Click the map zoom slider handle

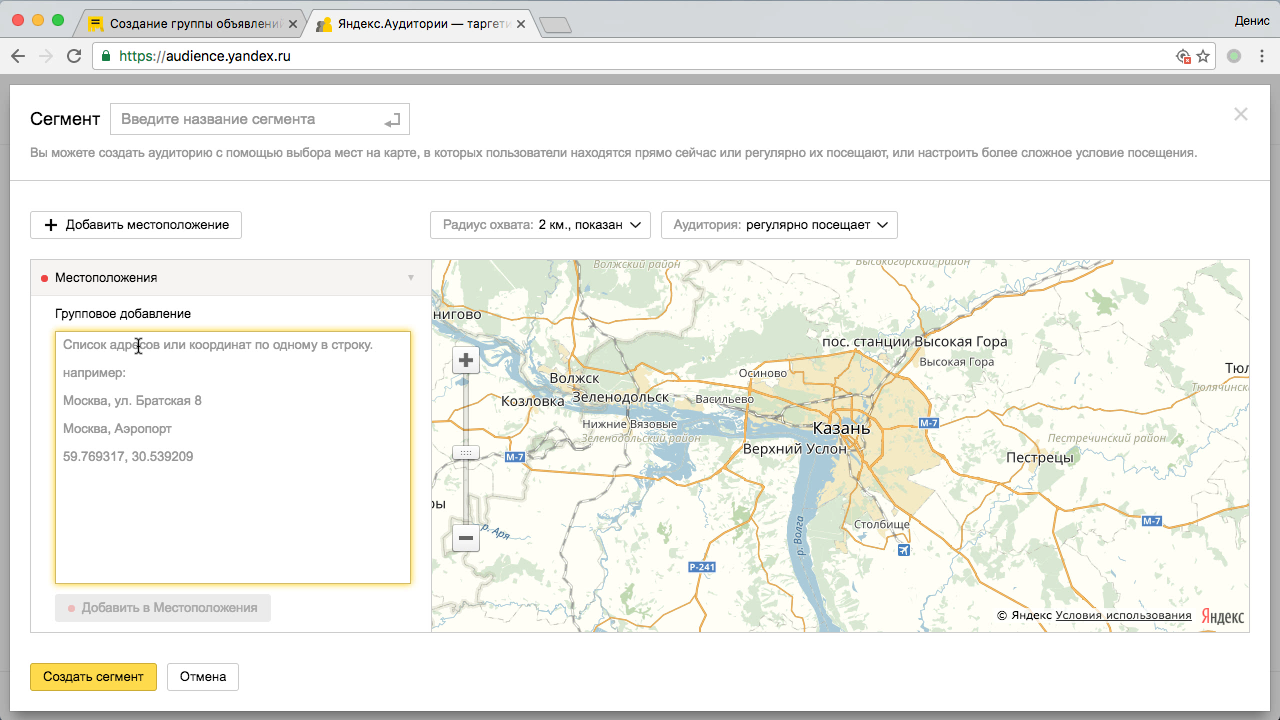coord(465,453)
